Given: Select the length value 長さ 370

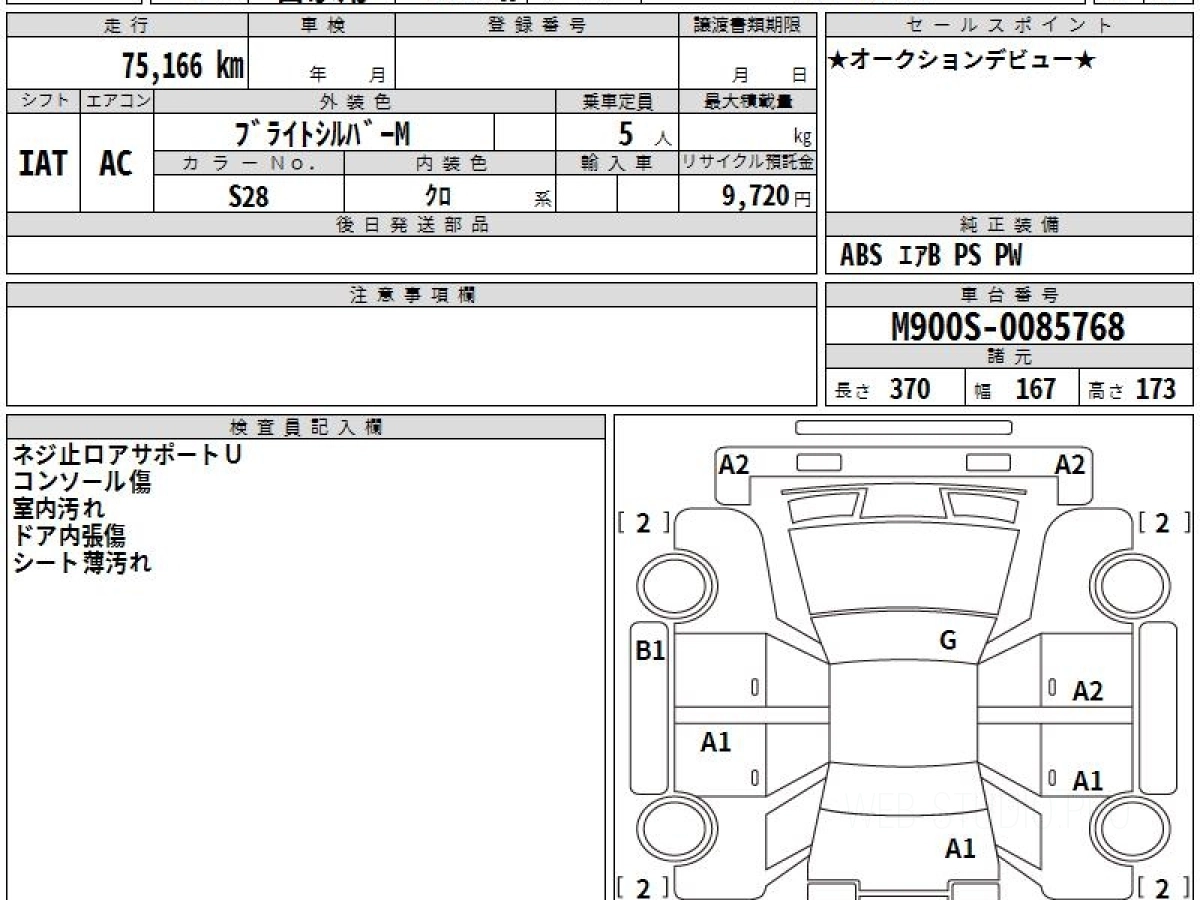Looking at the screenshot, I should [882, 389].
